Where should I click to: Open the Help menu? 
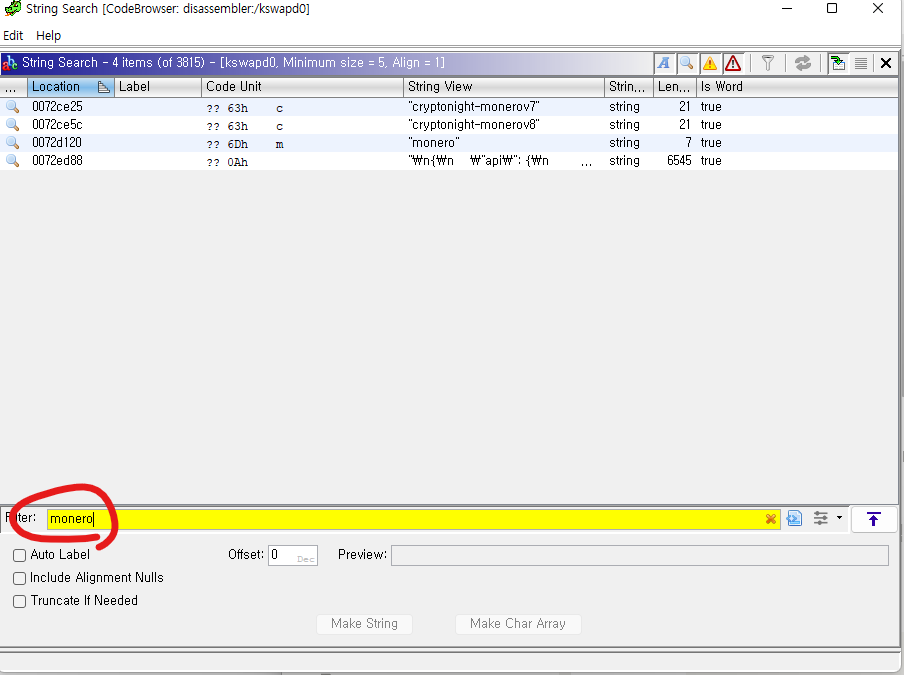[48, 36]
